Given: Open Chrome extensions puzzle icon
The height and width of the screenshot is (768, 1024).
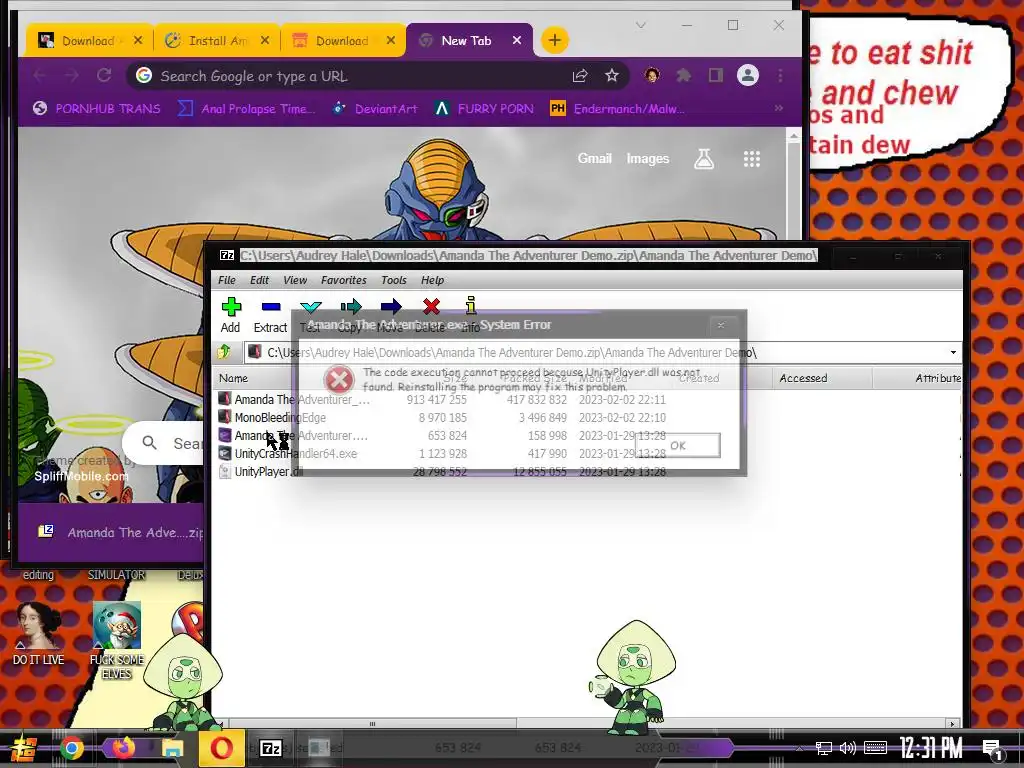Looking at the screenshot, I should (684, 76).
